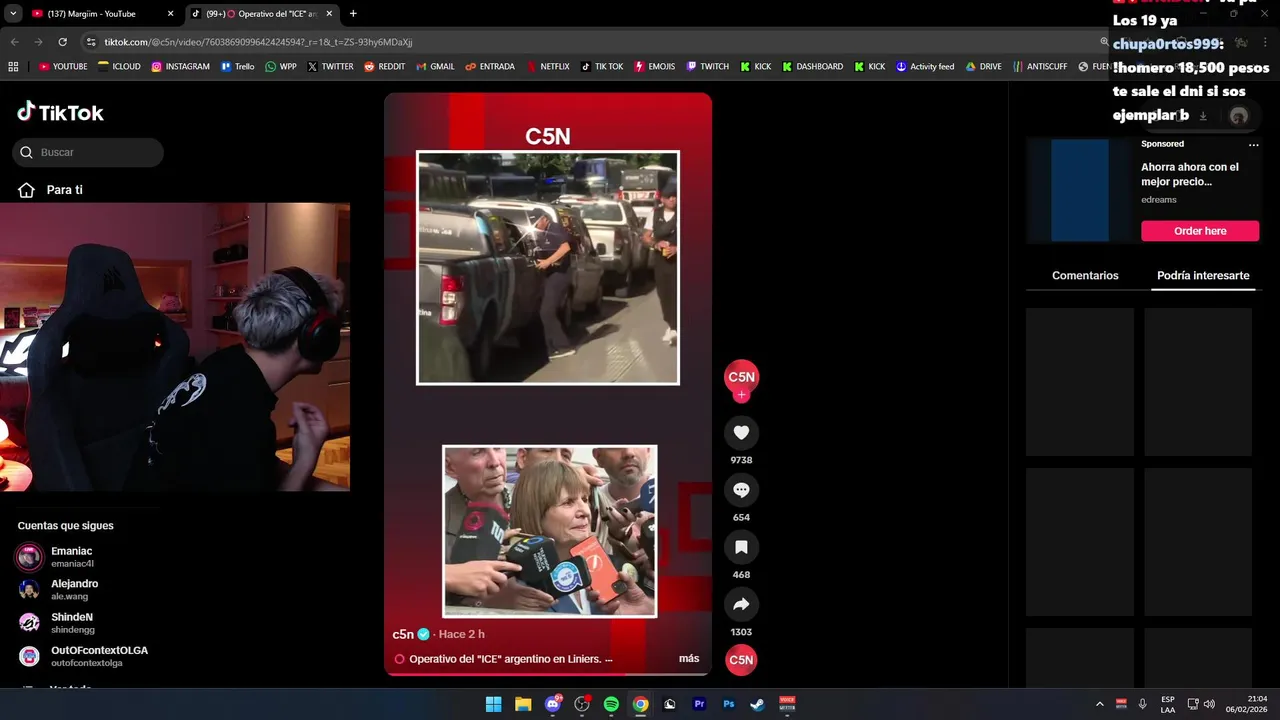Viewport: 1280px width, 720px height.
Task: Open the Activity feed bookmark
Action: point(925,67)
